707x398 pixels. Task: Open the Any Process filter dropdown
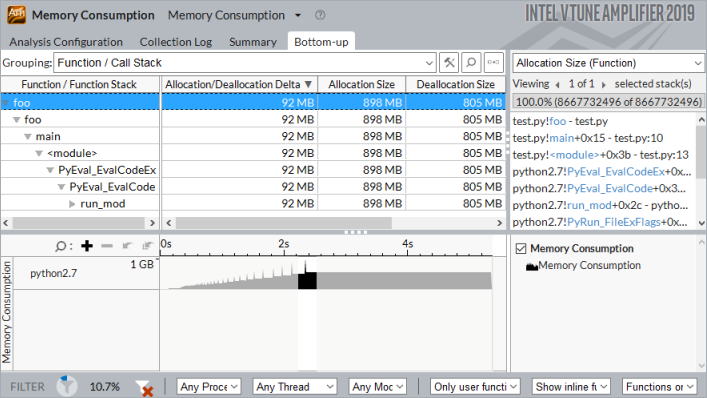coord(209,387)
